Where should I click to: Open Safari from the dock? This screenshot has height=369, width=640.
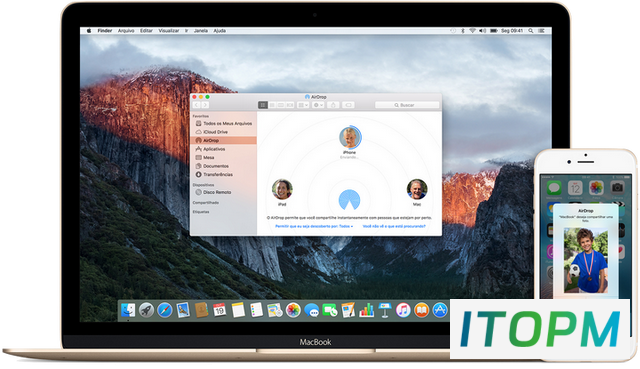[x=165, y=310]
